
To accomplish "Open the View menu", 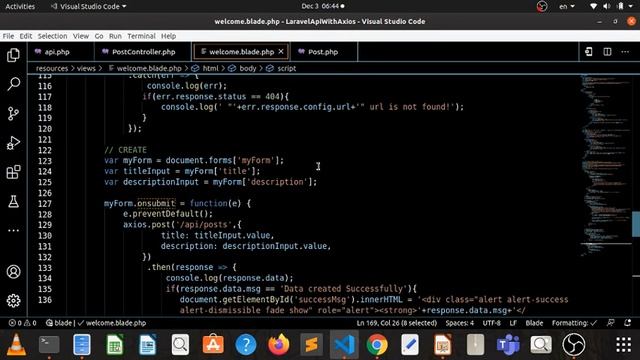I will pyautogui.click(x=81, y=36).
